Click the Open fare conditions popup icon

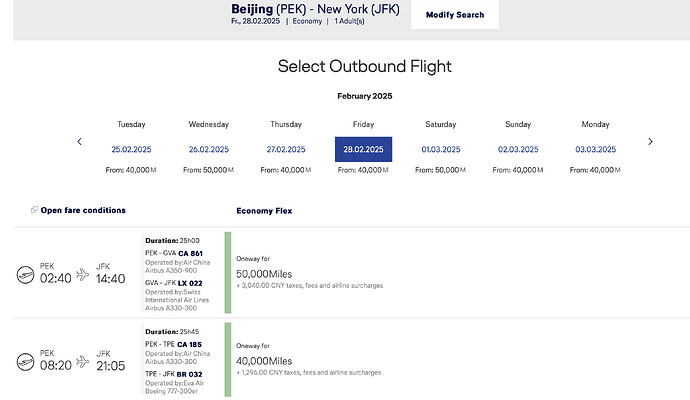[x=34, y=210]
